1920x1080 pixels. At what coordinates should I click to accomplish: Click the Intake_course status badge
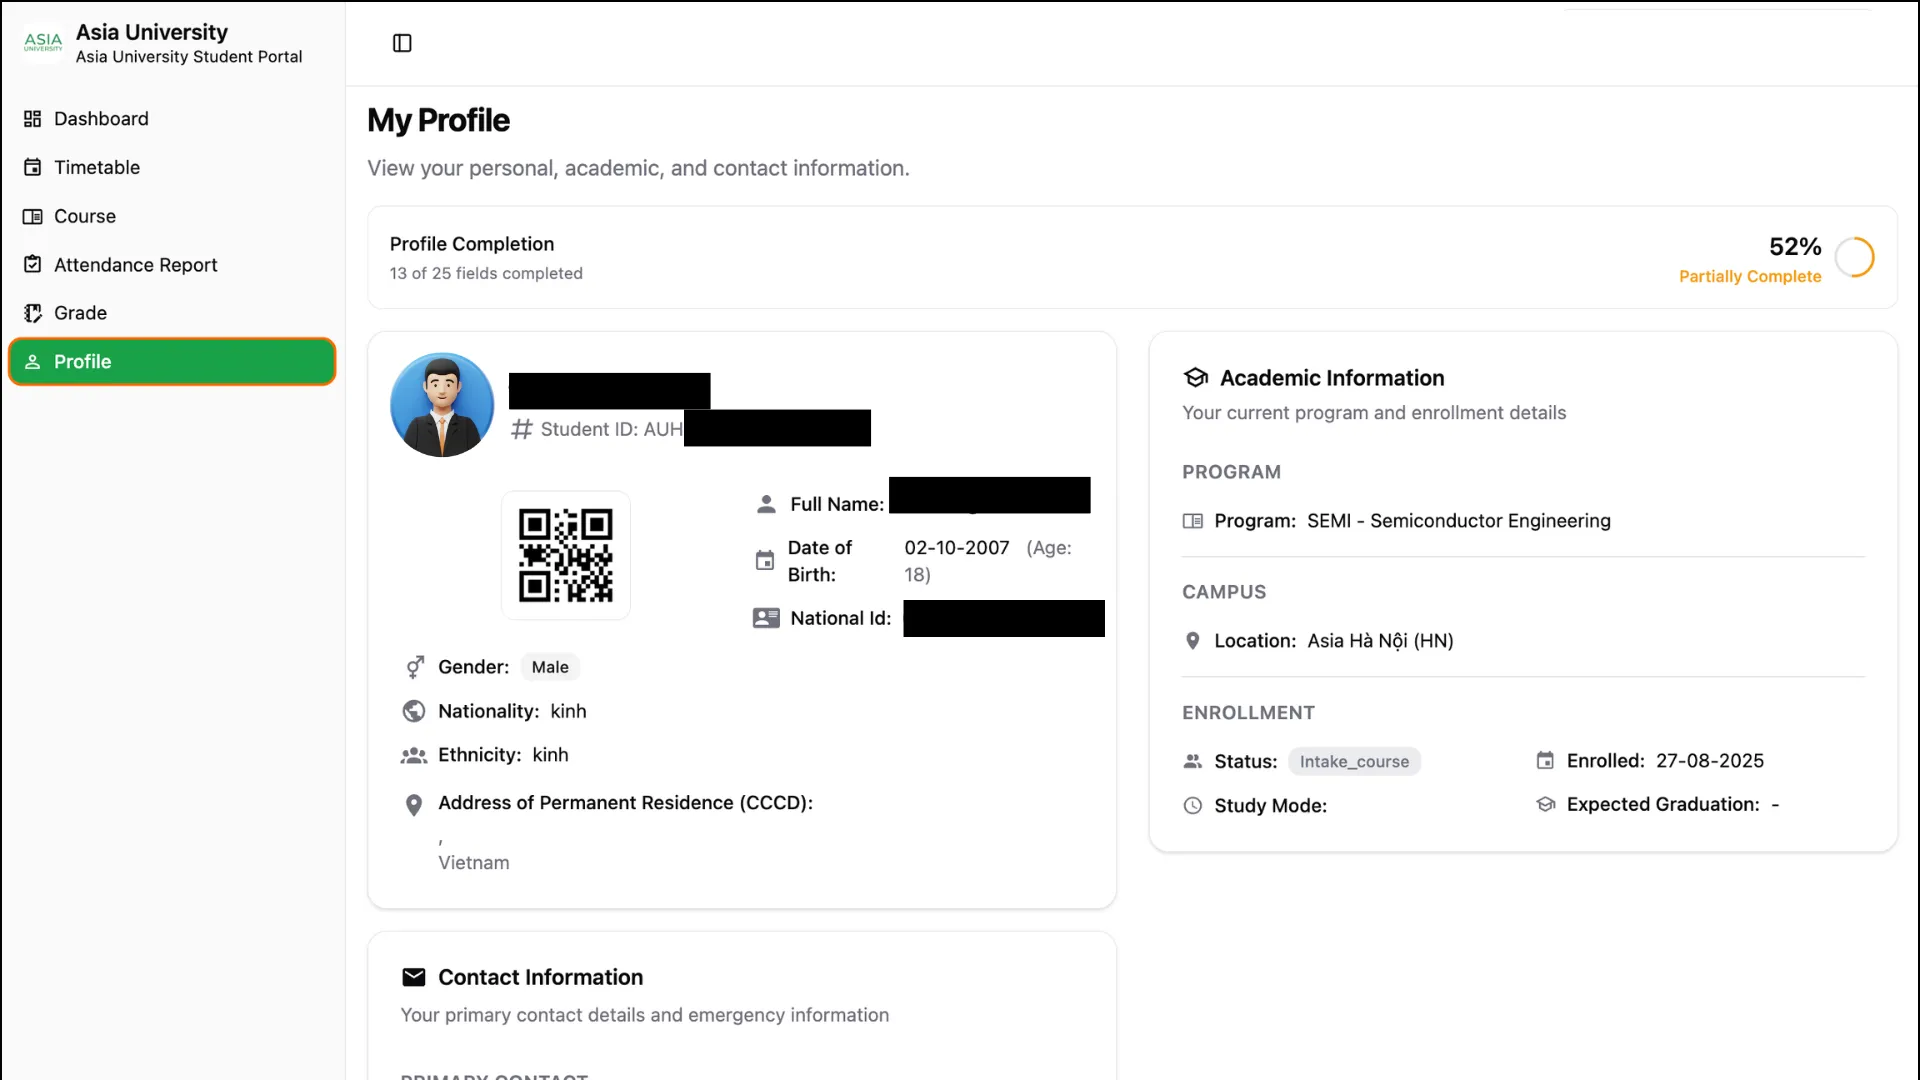coord(1354,761)
